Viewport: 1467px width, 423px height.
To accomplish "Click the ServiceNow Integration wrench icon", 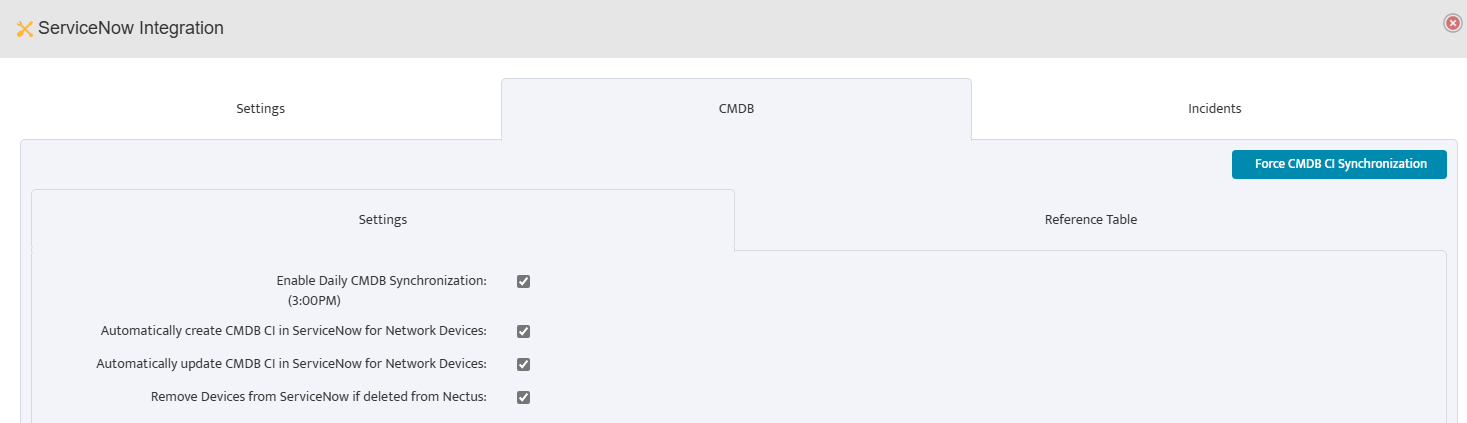I will click(25, 29).
